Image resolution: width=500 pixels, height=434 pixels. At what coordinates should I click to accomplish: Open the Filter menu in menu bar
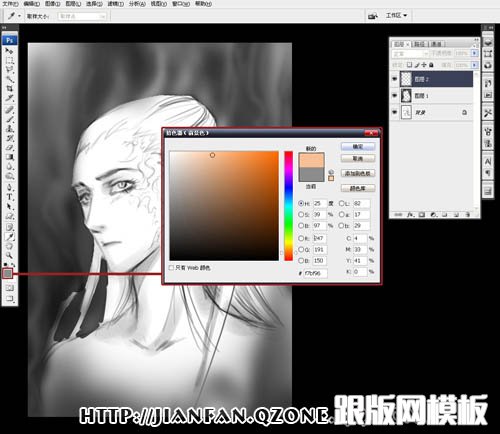116,4
